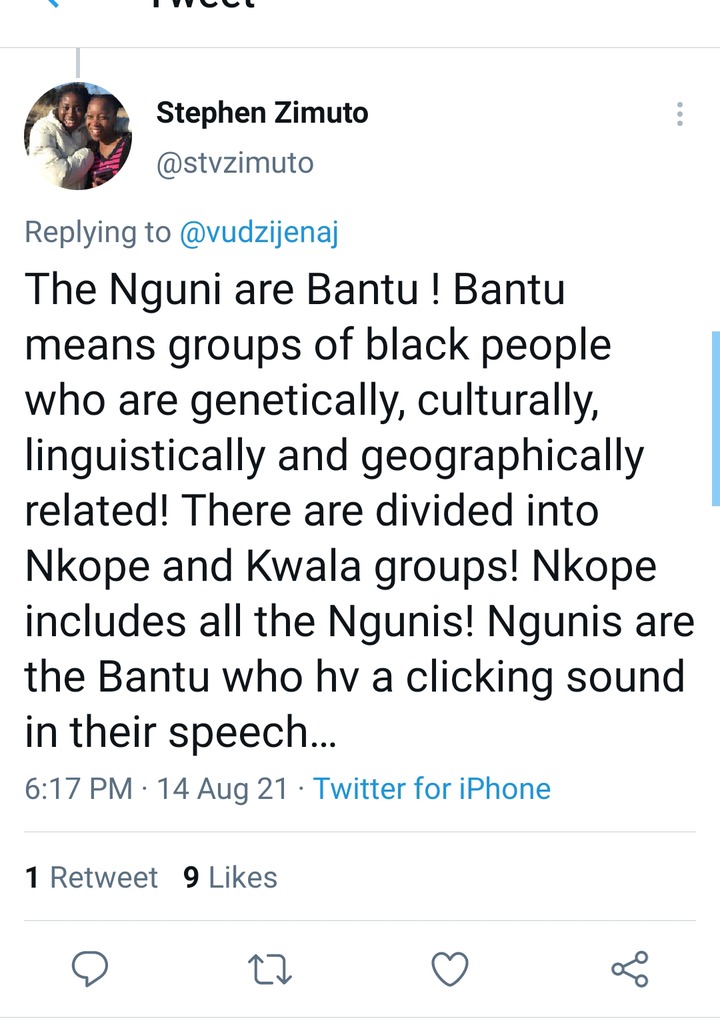
Task: Click the blue scrollbar indicator on the right
Action: (715, 418)
